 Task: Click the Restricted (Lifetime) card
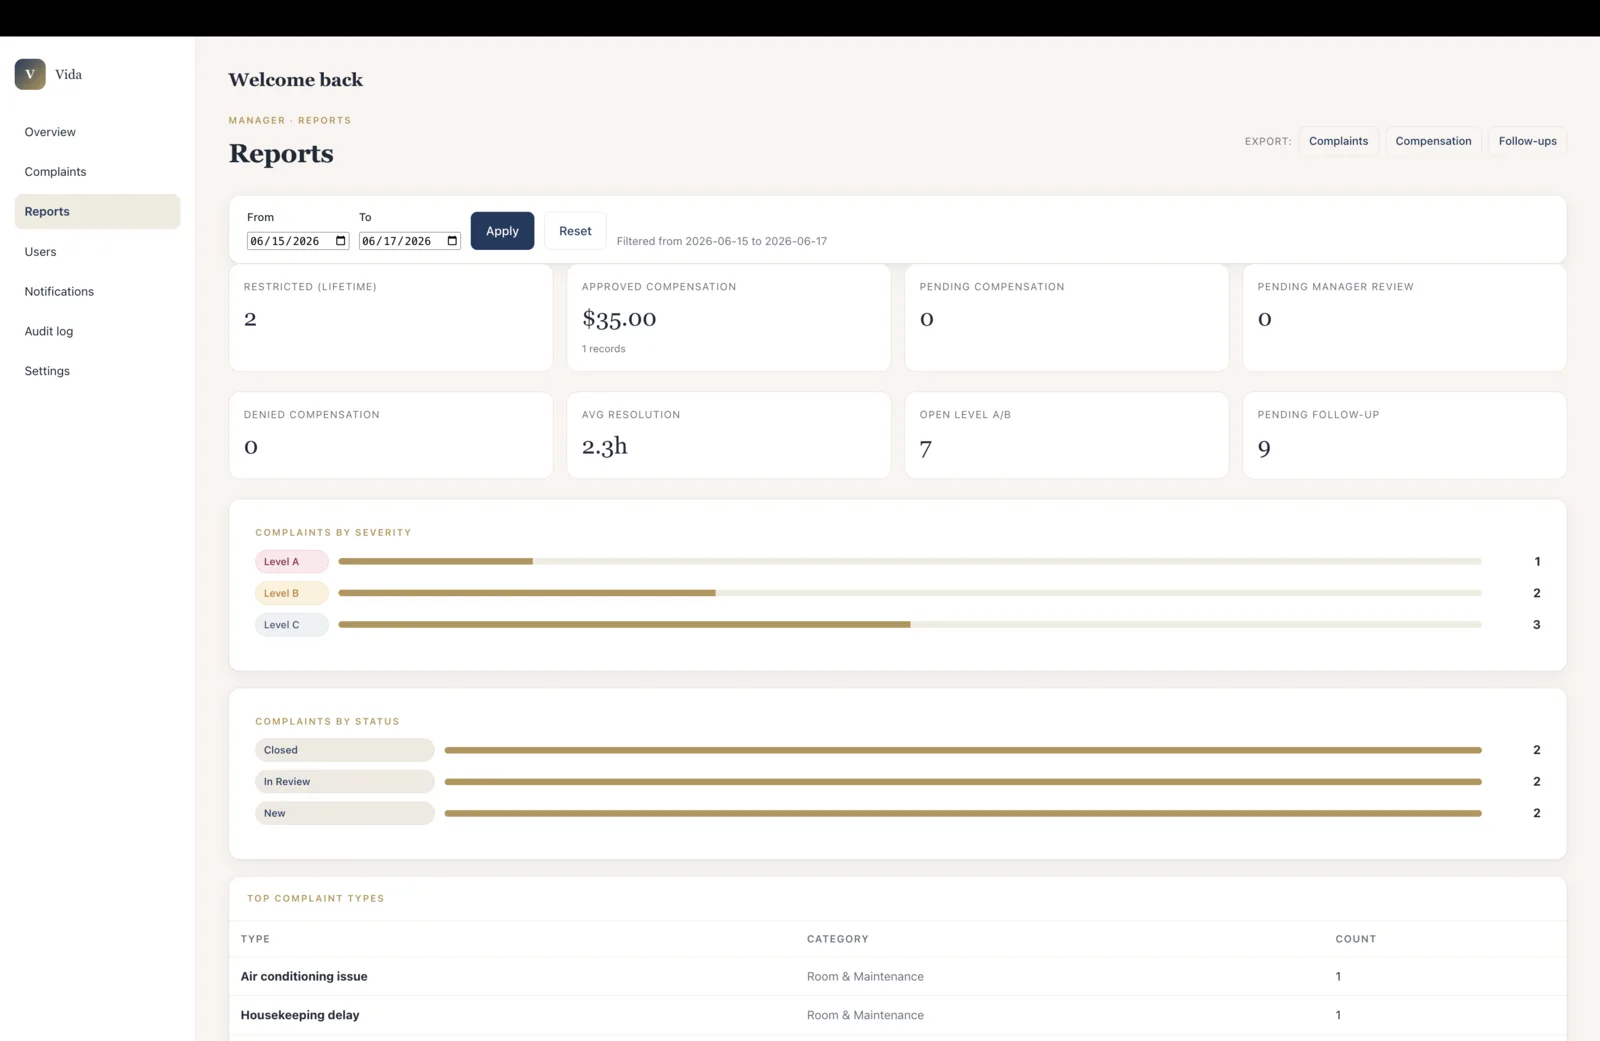391,318
